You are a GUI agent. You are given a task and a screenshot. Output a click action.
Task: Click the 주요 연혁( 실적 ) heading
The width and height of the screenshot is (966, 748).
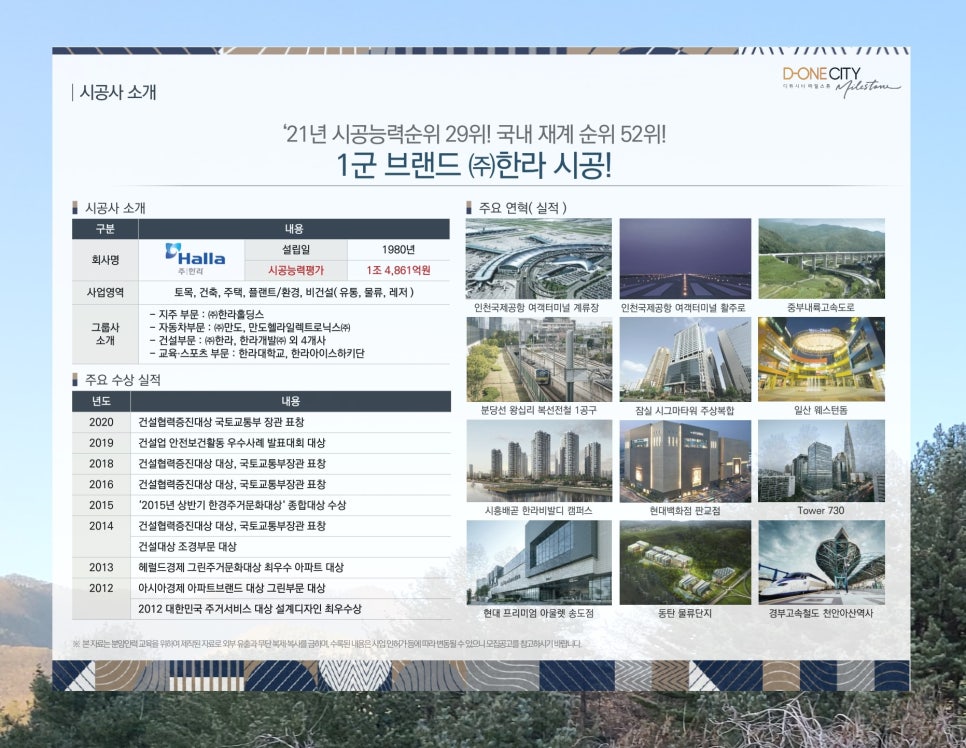(x=522, y=208)
